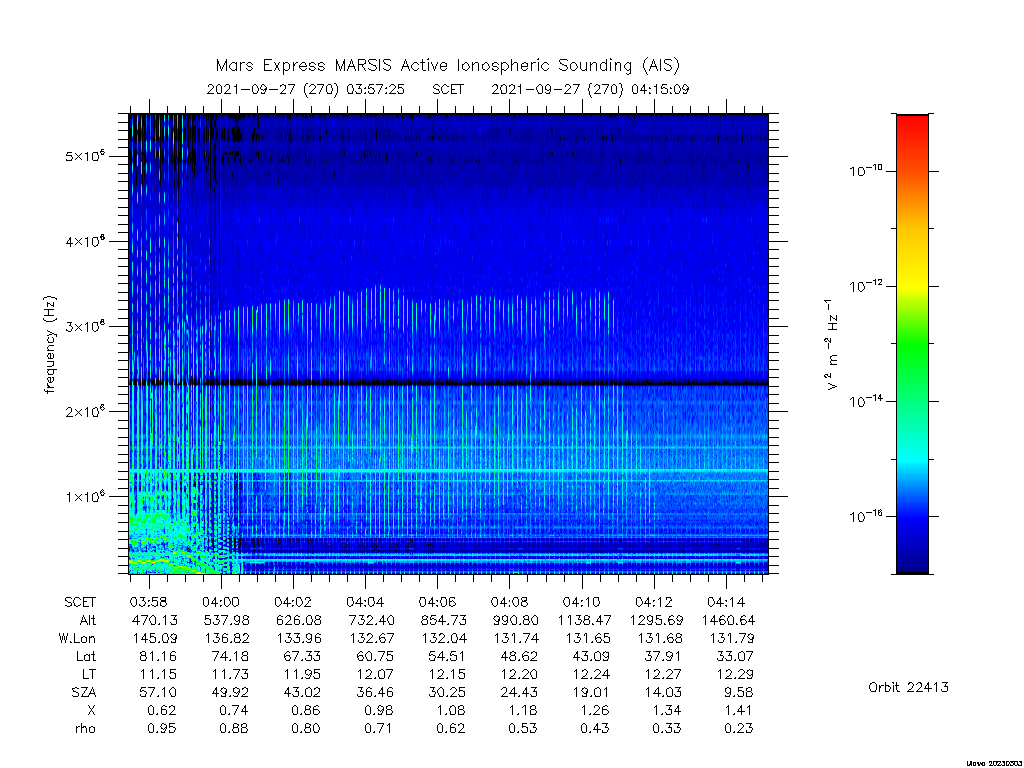The image size is (1024, 768).
Task: Click the 'V² m⁻² Hz⁻¹' units label
Action: click(x=831, y=345)
